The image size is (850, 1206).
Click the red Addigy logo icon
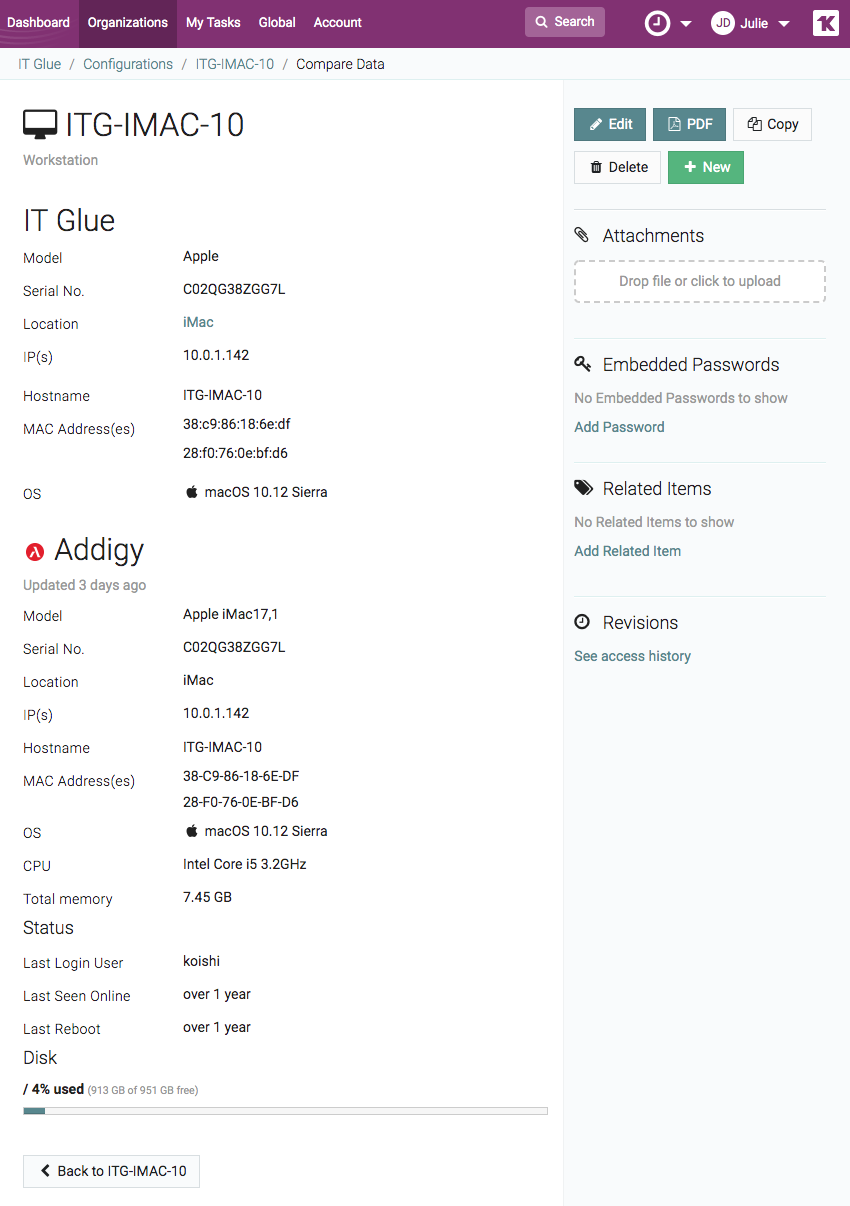point(35,551)
